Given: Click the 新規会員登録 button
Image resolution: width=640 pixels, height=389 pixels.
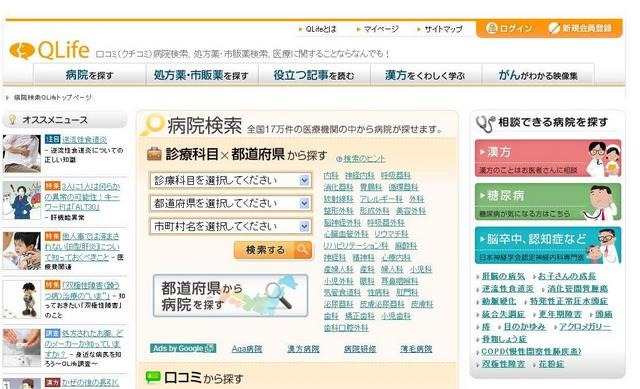Looking at the screenshot, I should click(580, 28).
